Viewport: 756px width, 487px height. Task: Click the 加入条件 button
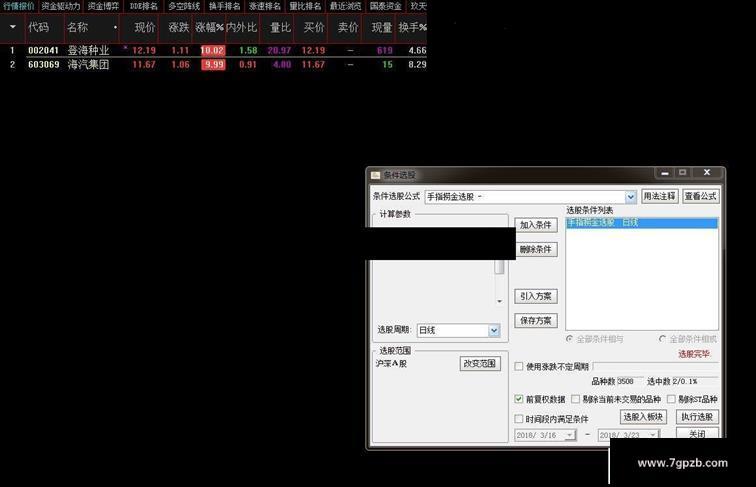click(536, 225)
